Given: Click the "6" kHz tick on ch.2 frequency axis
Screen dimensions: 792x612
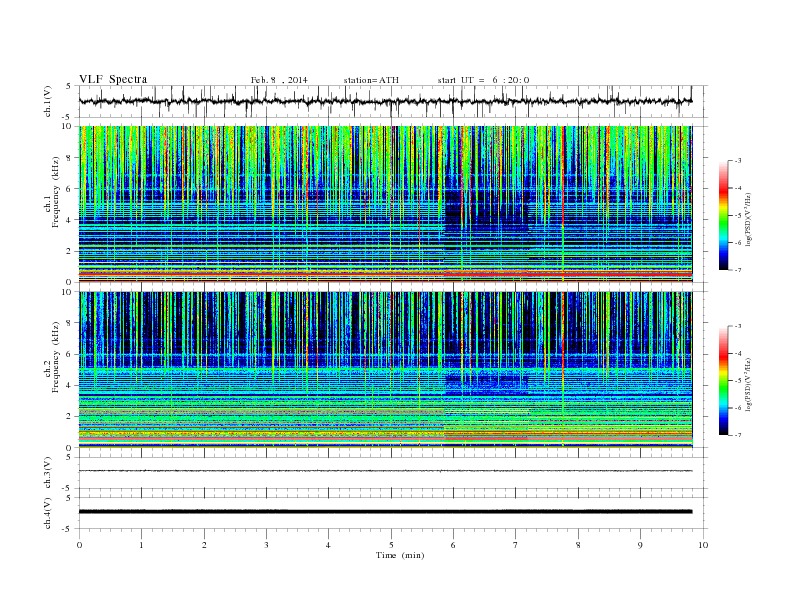Looking at the screenshot, I should pyautogui.click(x=69, y=354).
